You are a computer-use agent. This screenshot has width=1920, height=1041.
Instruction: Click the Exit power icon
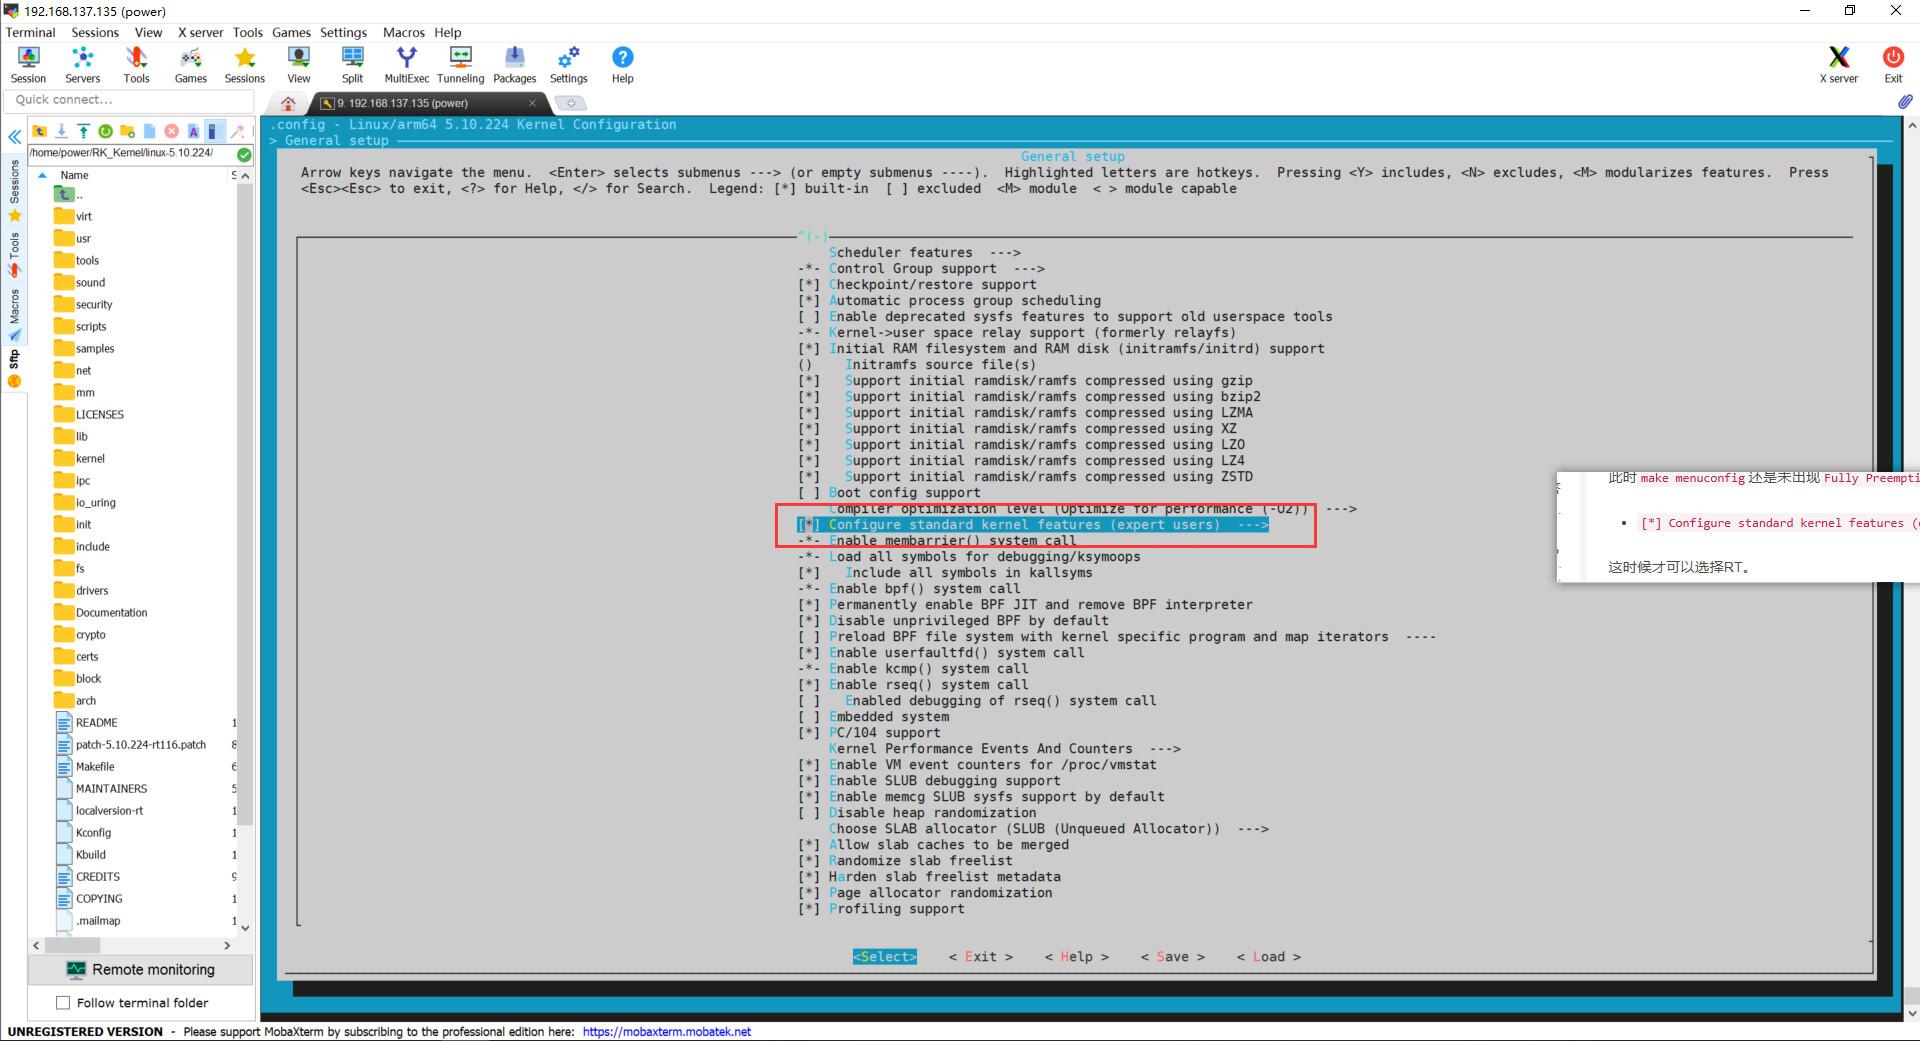tap(1893, 65)
